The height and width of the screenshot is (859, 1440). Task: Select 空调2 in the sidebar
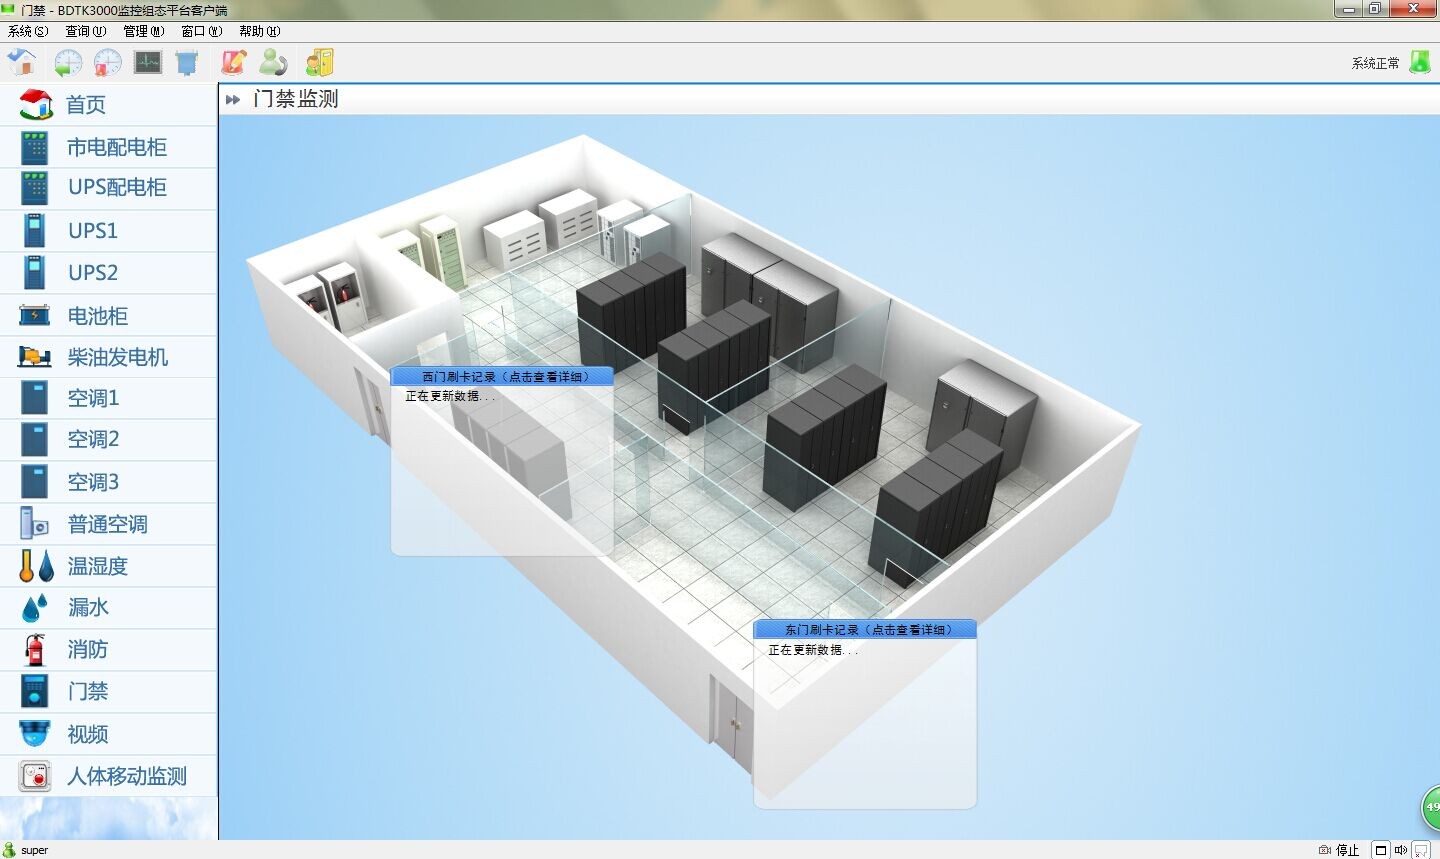tap(108, 440)
